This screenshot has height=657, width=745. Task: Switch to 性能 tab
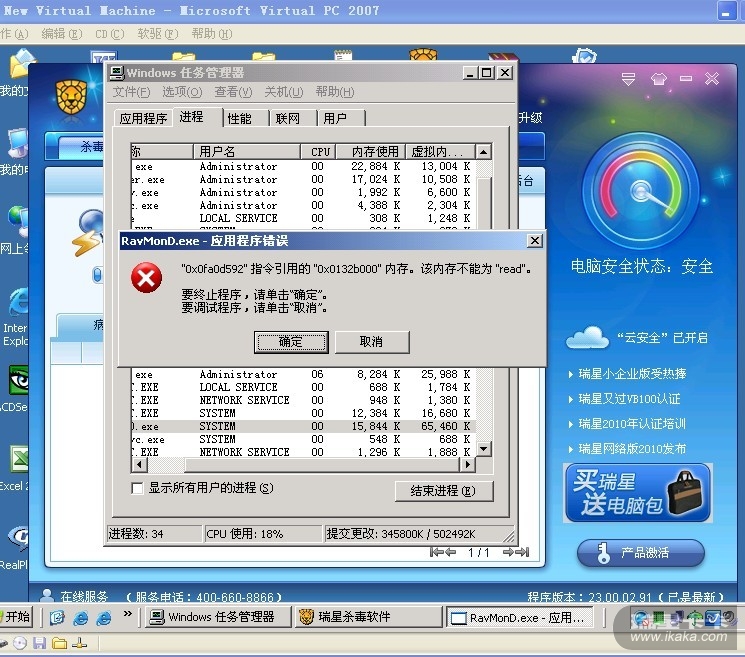pos(245,118)
